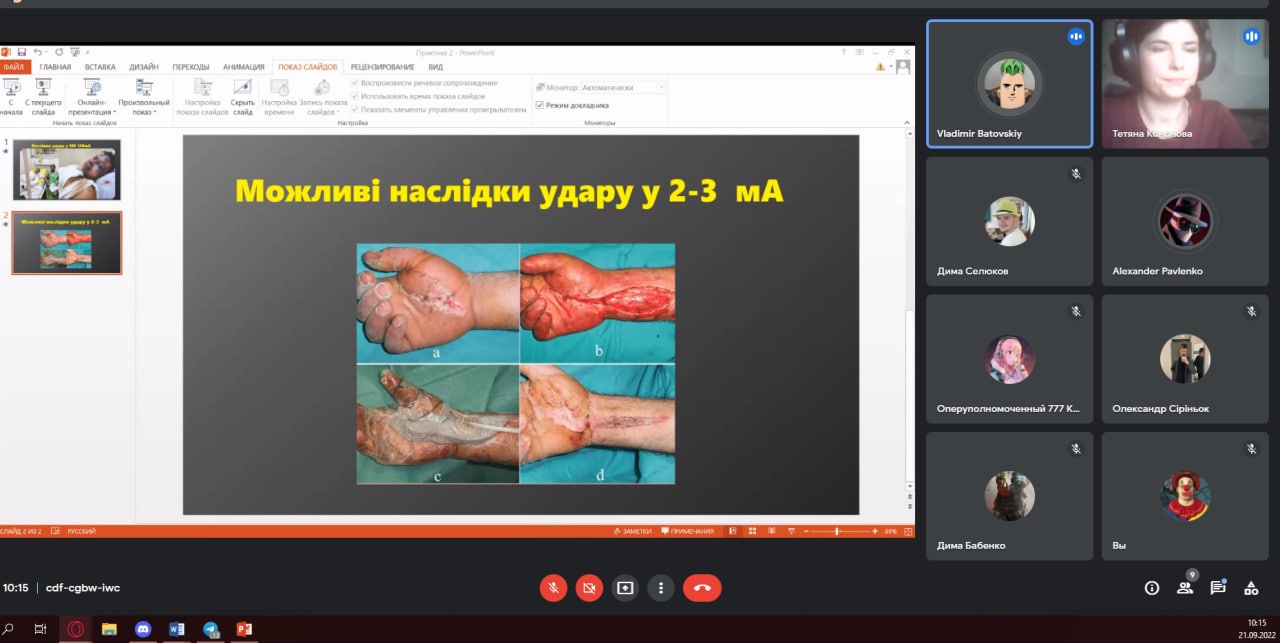
Task: Switch to the ГЛАВНАЯ ribbon tab
Action: [55, 66]
